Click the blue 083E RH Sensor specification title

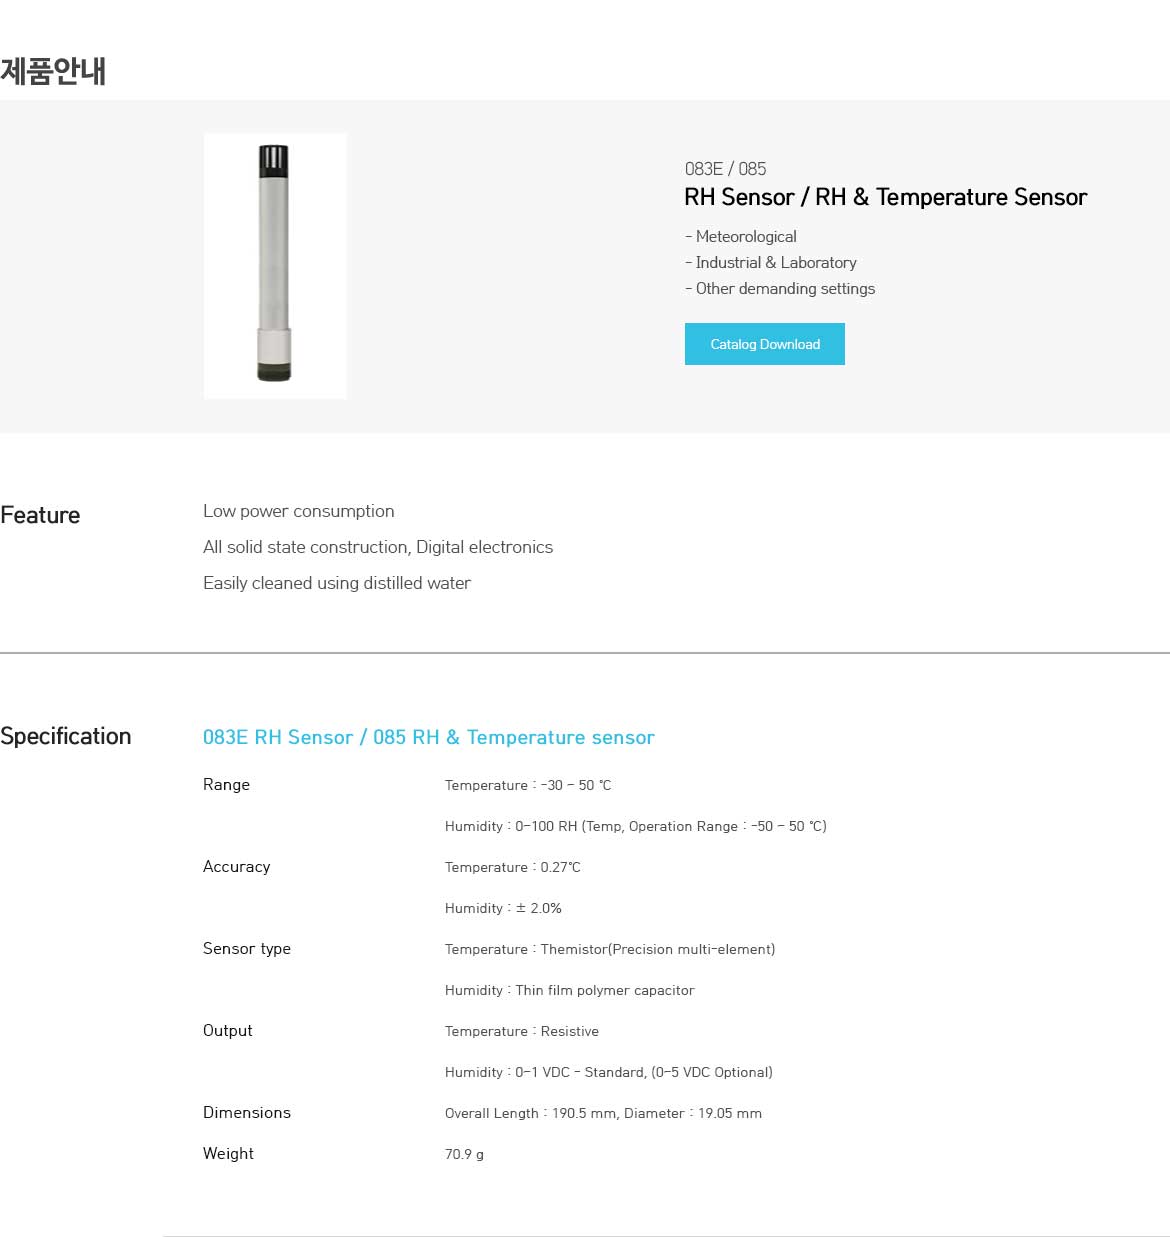[x=428, y=737]
